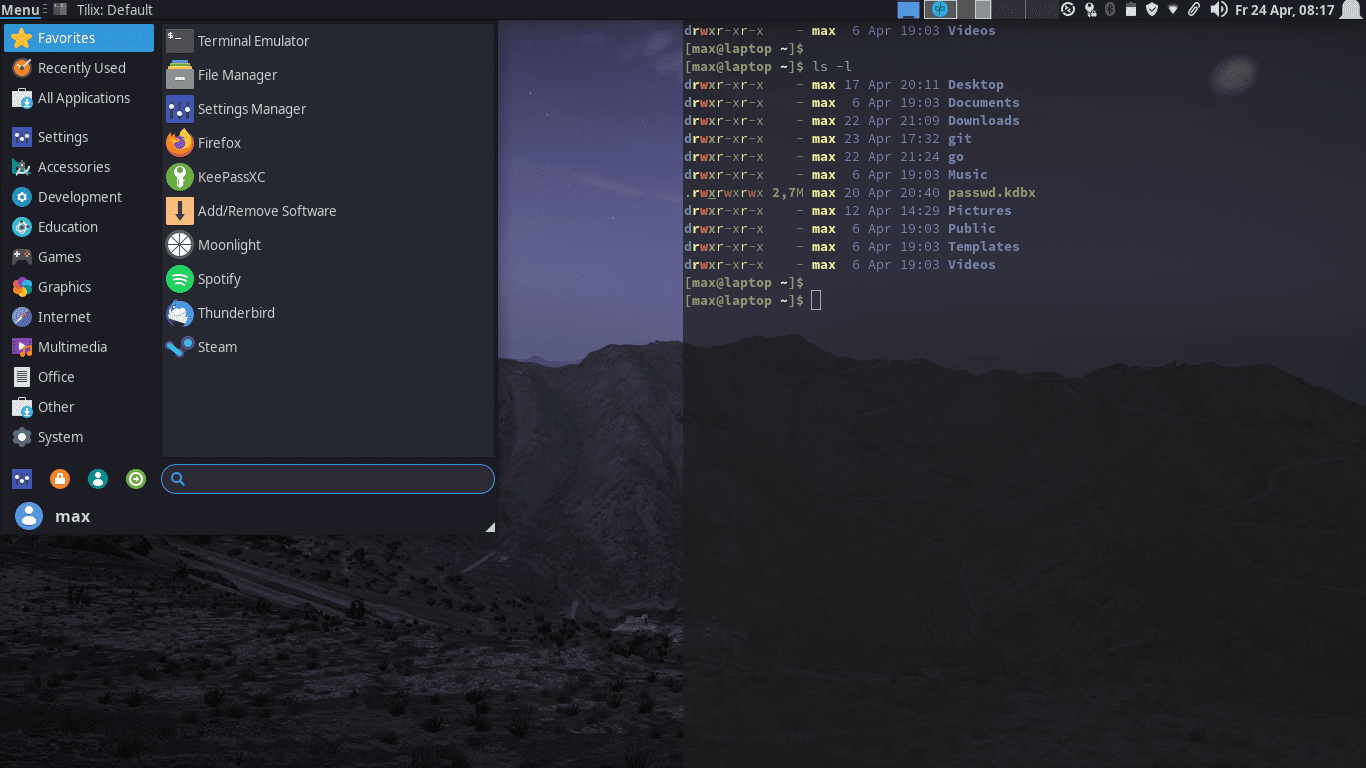The height and width of the screenshot is (768, 1366).
Task: Click the Templates entry in the terminal
Action: (x=984, y=247)
